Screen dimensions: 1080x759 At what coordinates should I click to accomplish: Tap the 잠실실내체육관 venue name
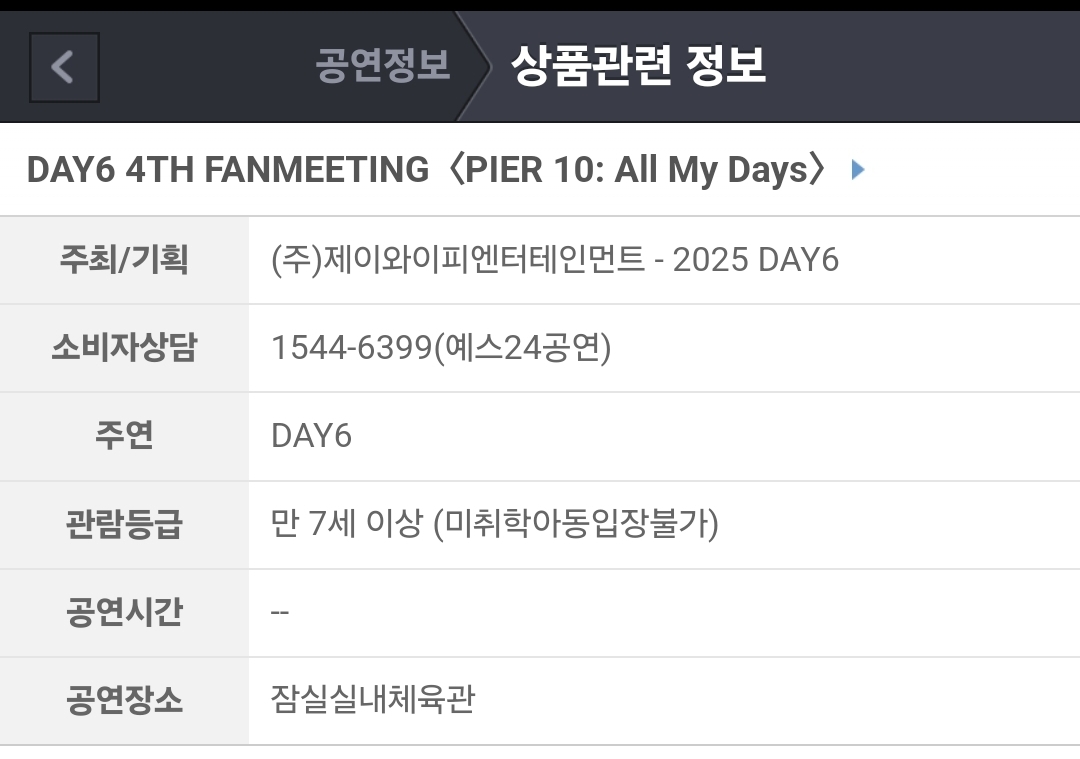(x=372, y=700)
